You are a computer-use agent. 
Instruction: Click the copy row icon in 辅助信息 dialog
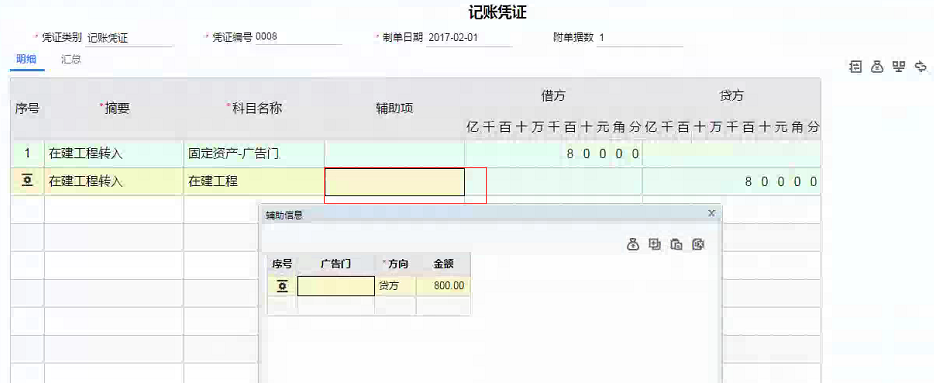677,244
